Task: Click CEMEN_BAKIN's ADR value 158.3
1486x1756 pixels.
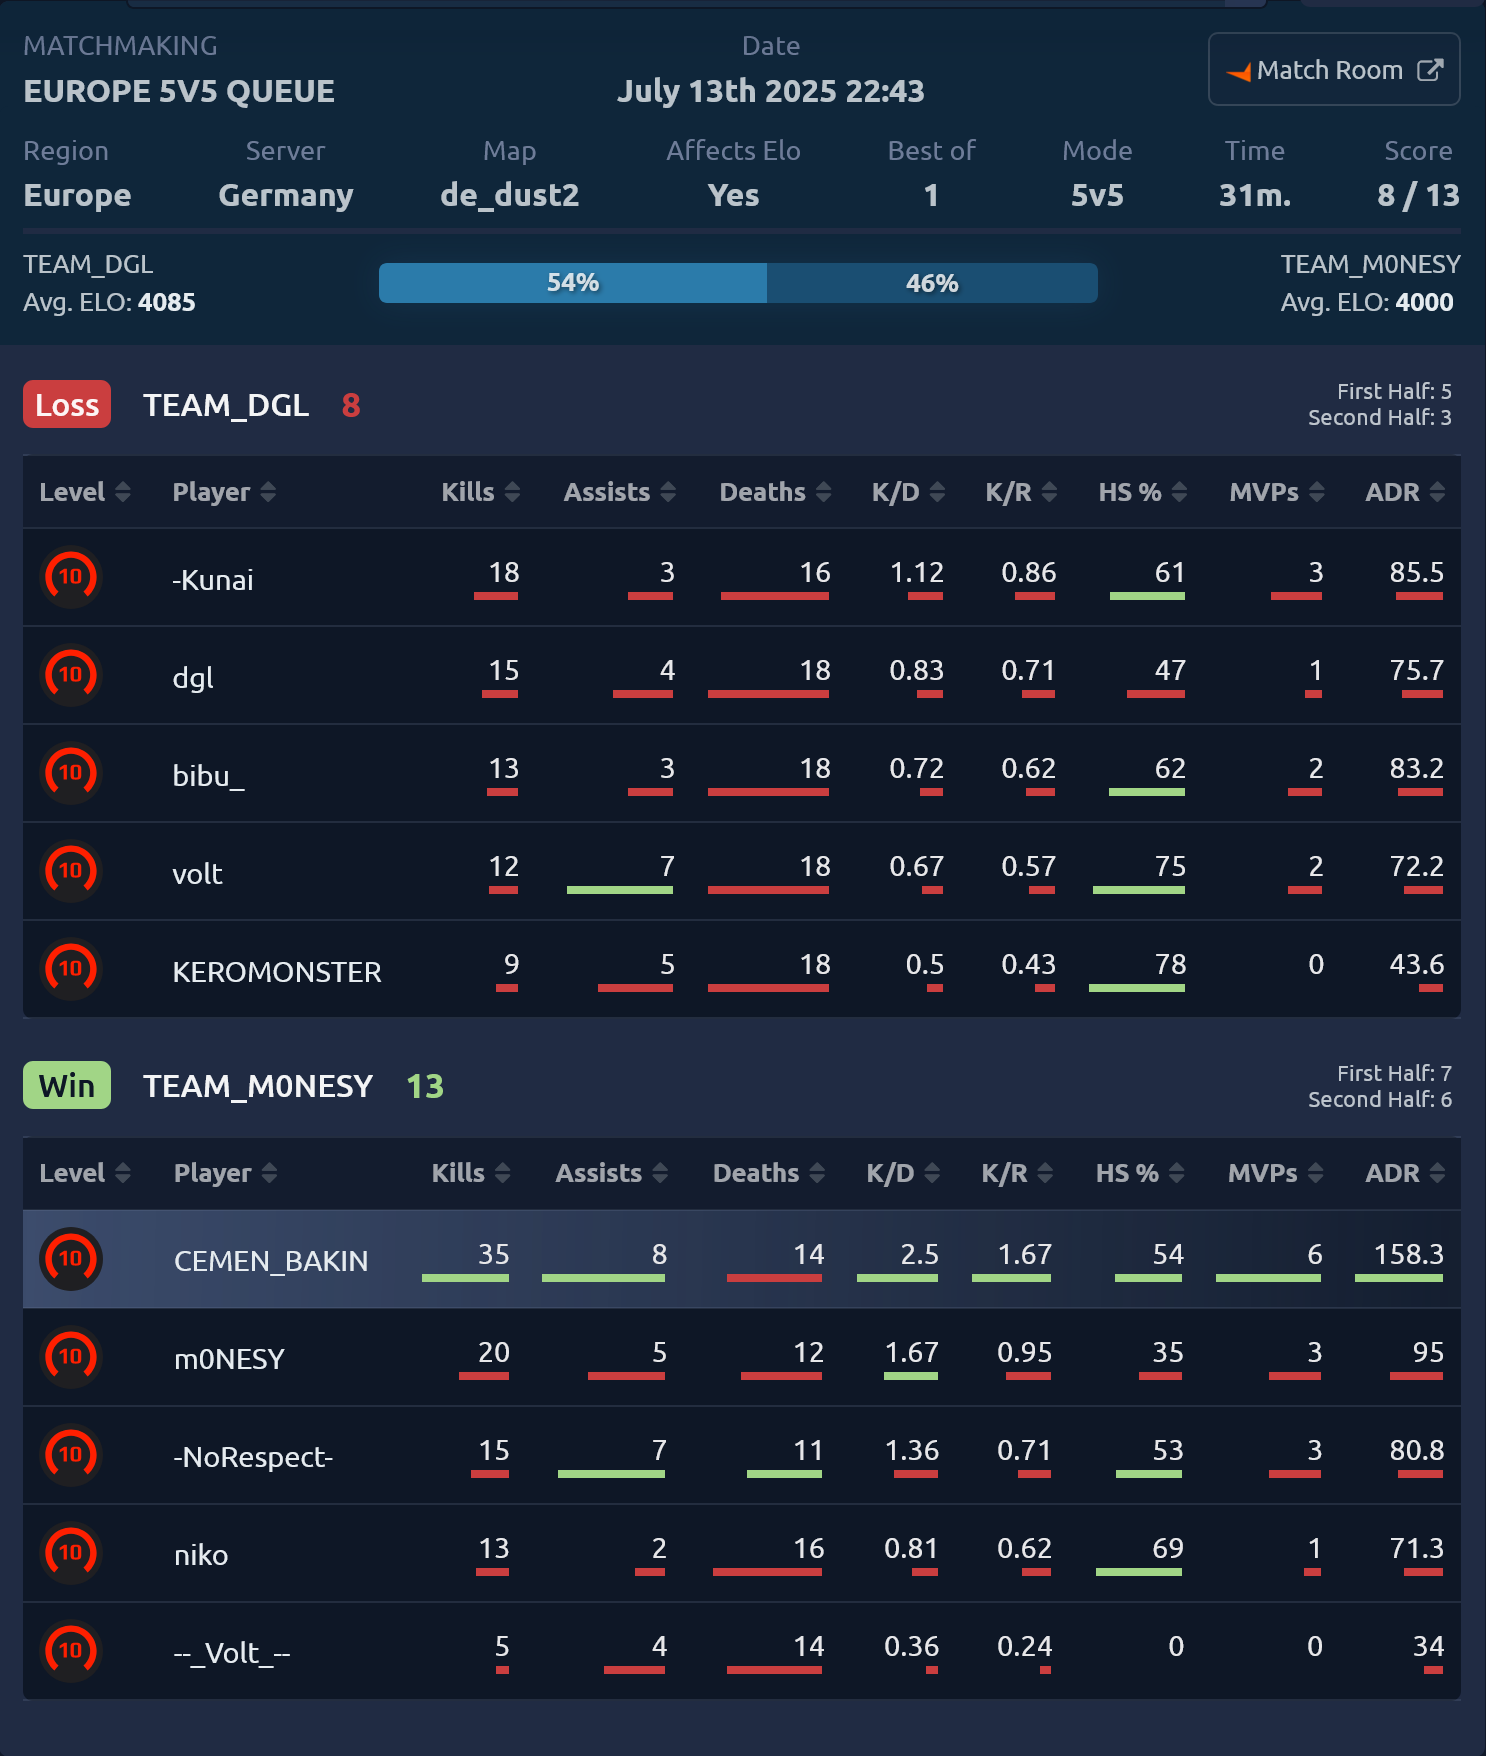Action: pyautogui.click(x=1409, y=1254)
